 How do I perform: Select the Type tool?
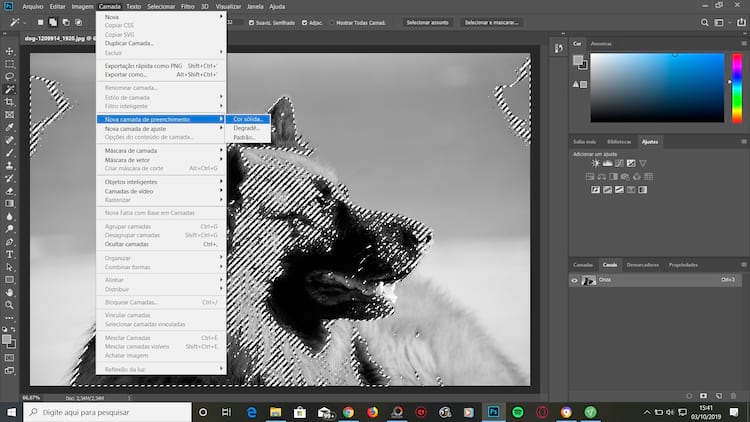pyautogui.click(x=9, y=255)
